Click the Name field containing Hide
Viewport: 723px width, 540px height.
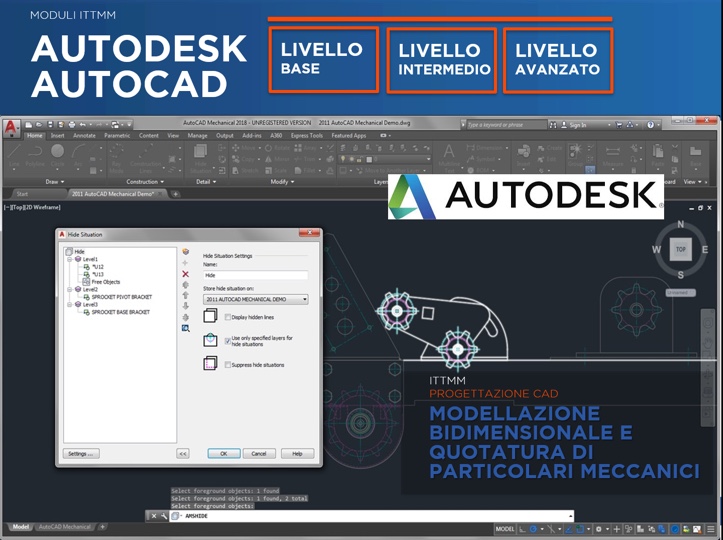(x=255, y=274)
